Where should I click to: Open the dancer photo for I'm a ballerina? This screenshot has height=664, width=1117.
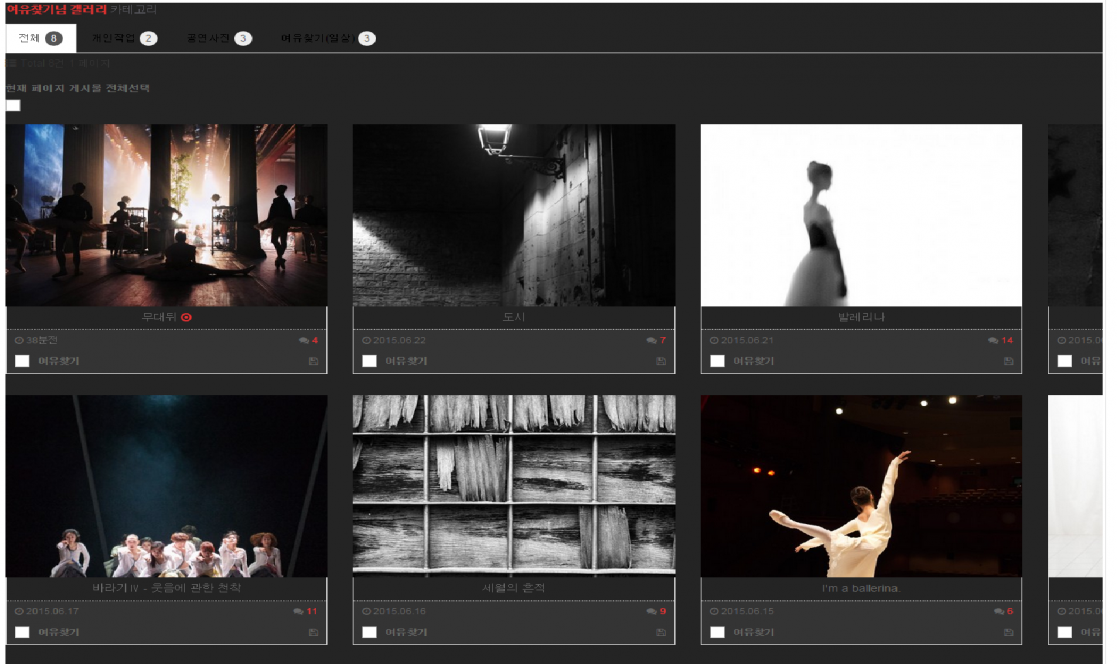tap(861, 486)
